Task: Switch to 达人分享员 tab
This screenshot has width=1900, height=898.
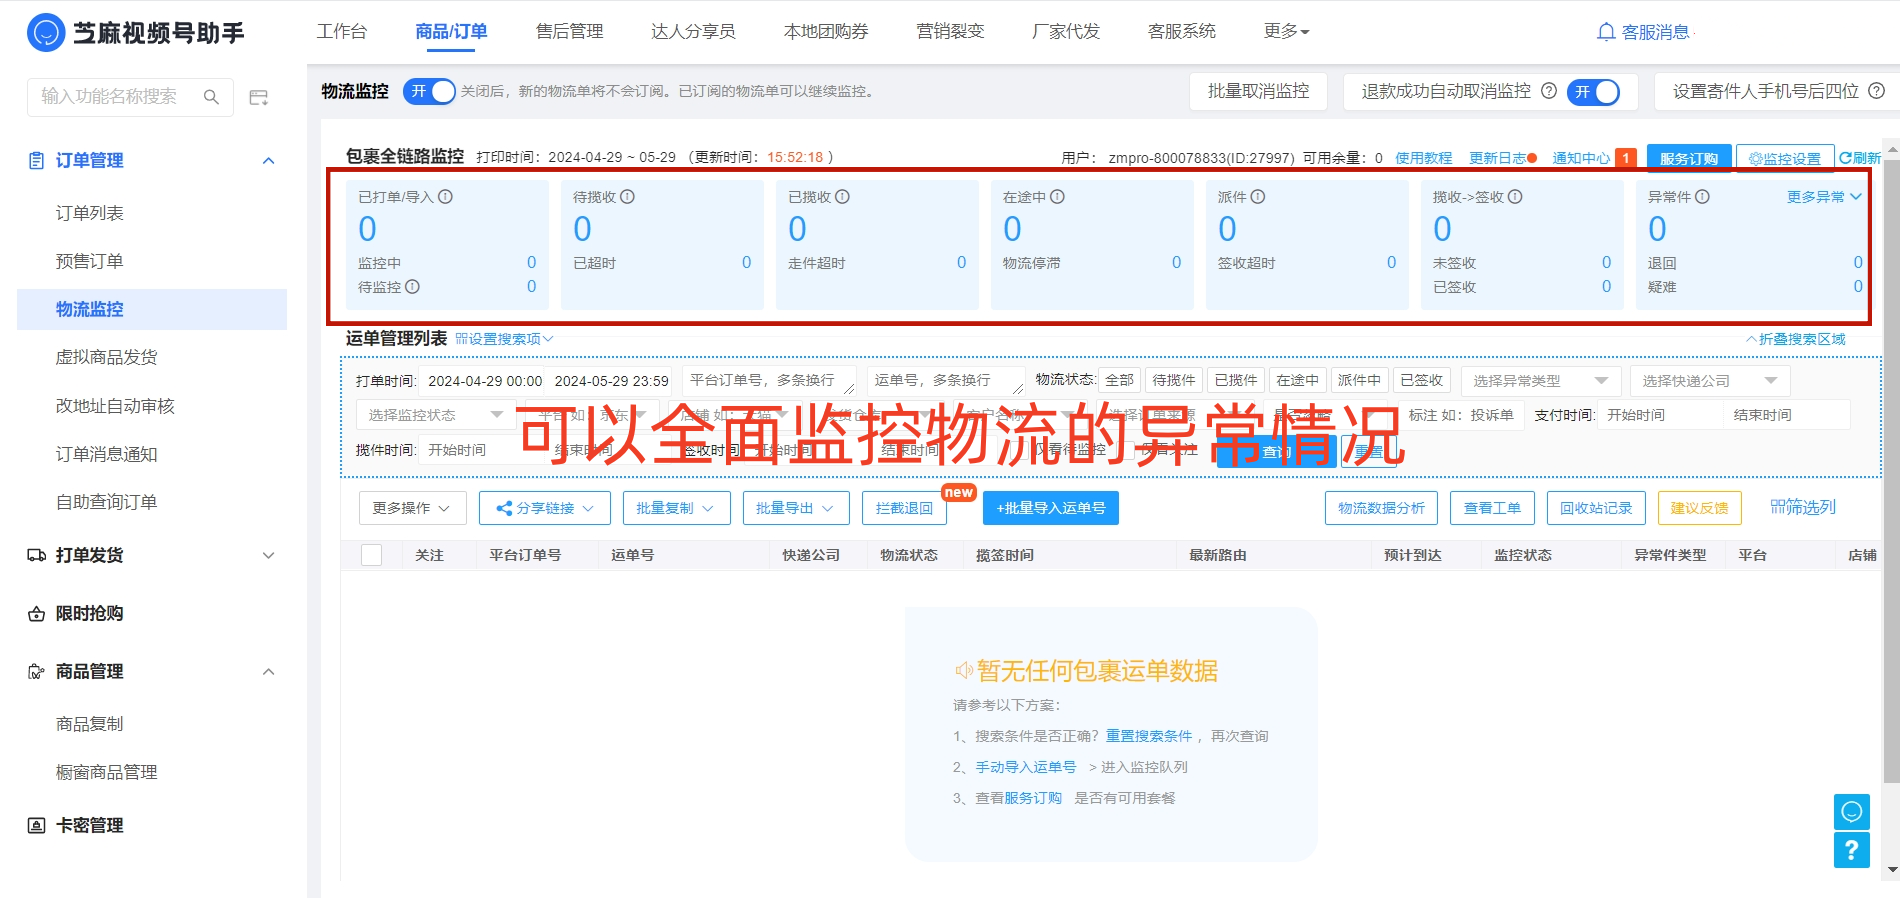Action: [693, 31]
